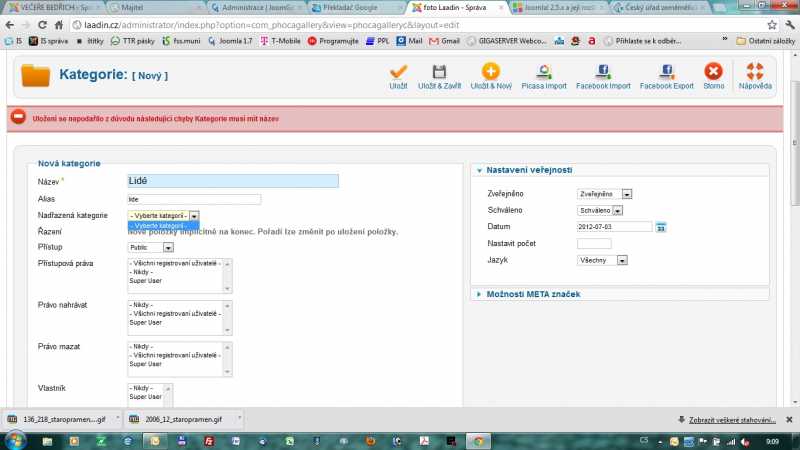Click the Alias input field
The width and height of the screenshot is (800, 450).
194,199
